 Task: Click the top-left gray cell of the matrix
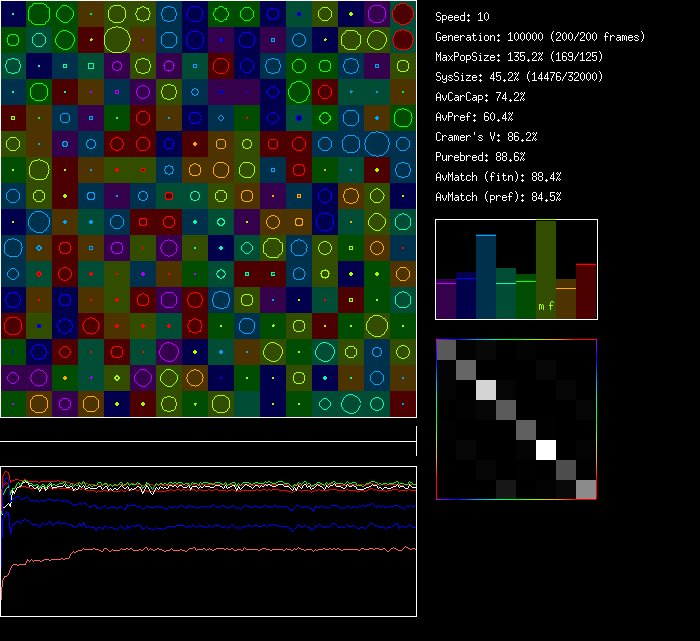point(446,349)
